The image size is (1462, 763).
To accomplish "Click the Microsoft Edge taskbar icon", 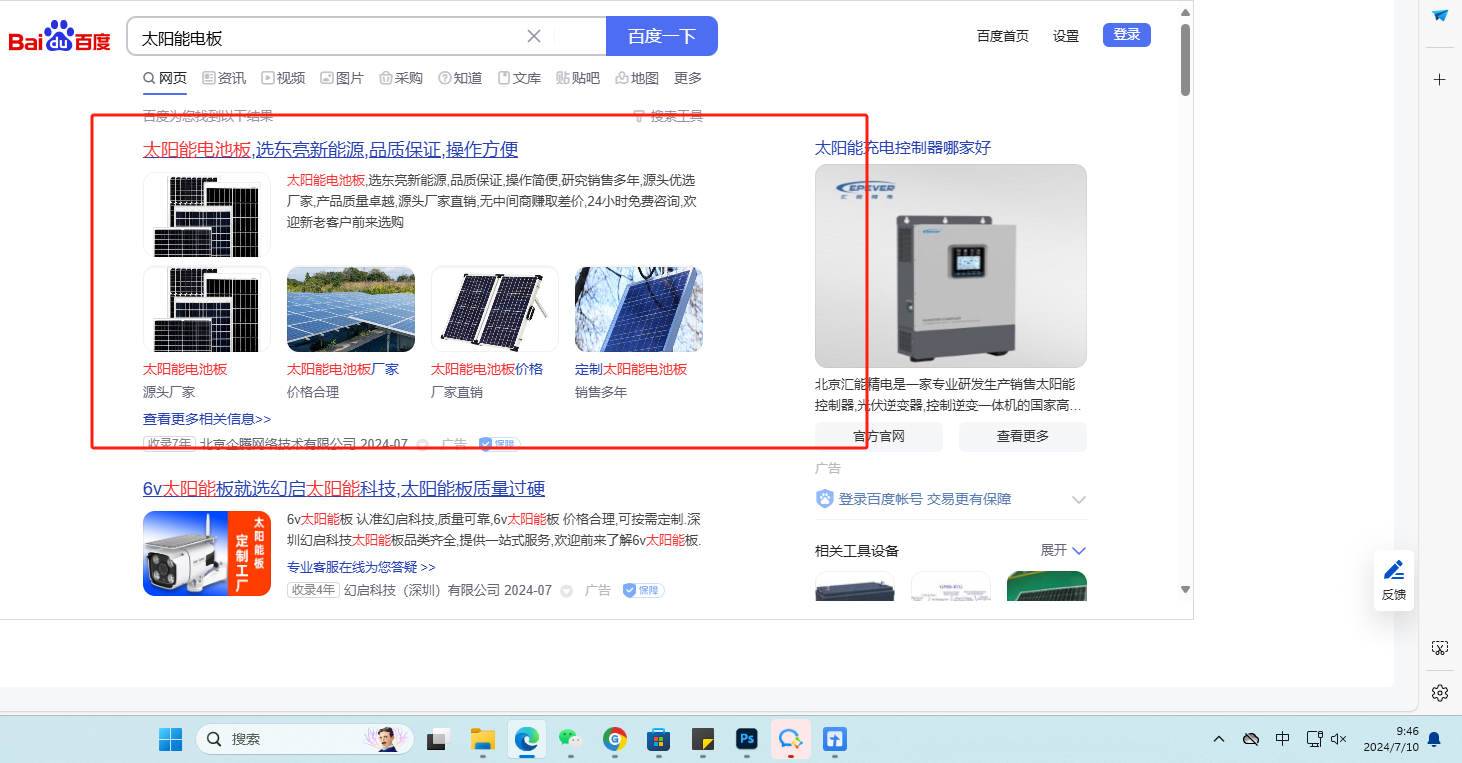I will 526,739.
